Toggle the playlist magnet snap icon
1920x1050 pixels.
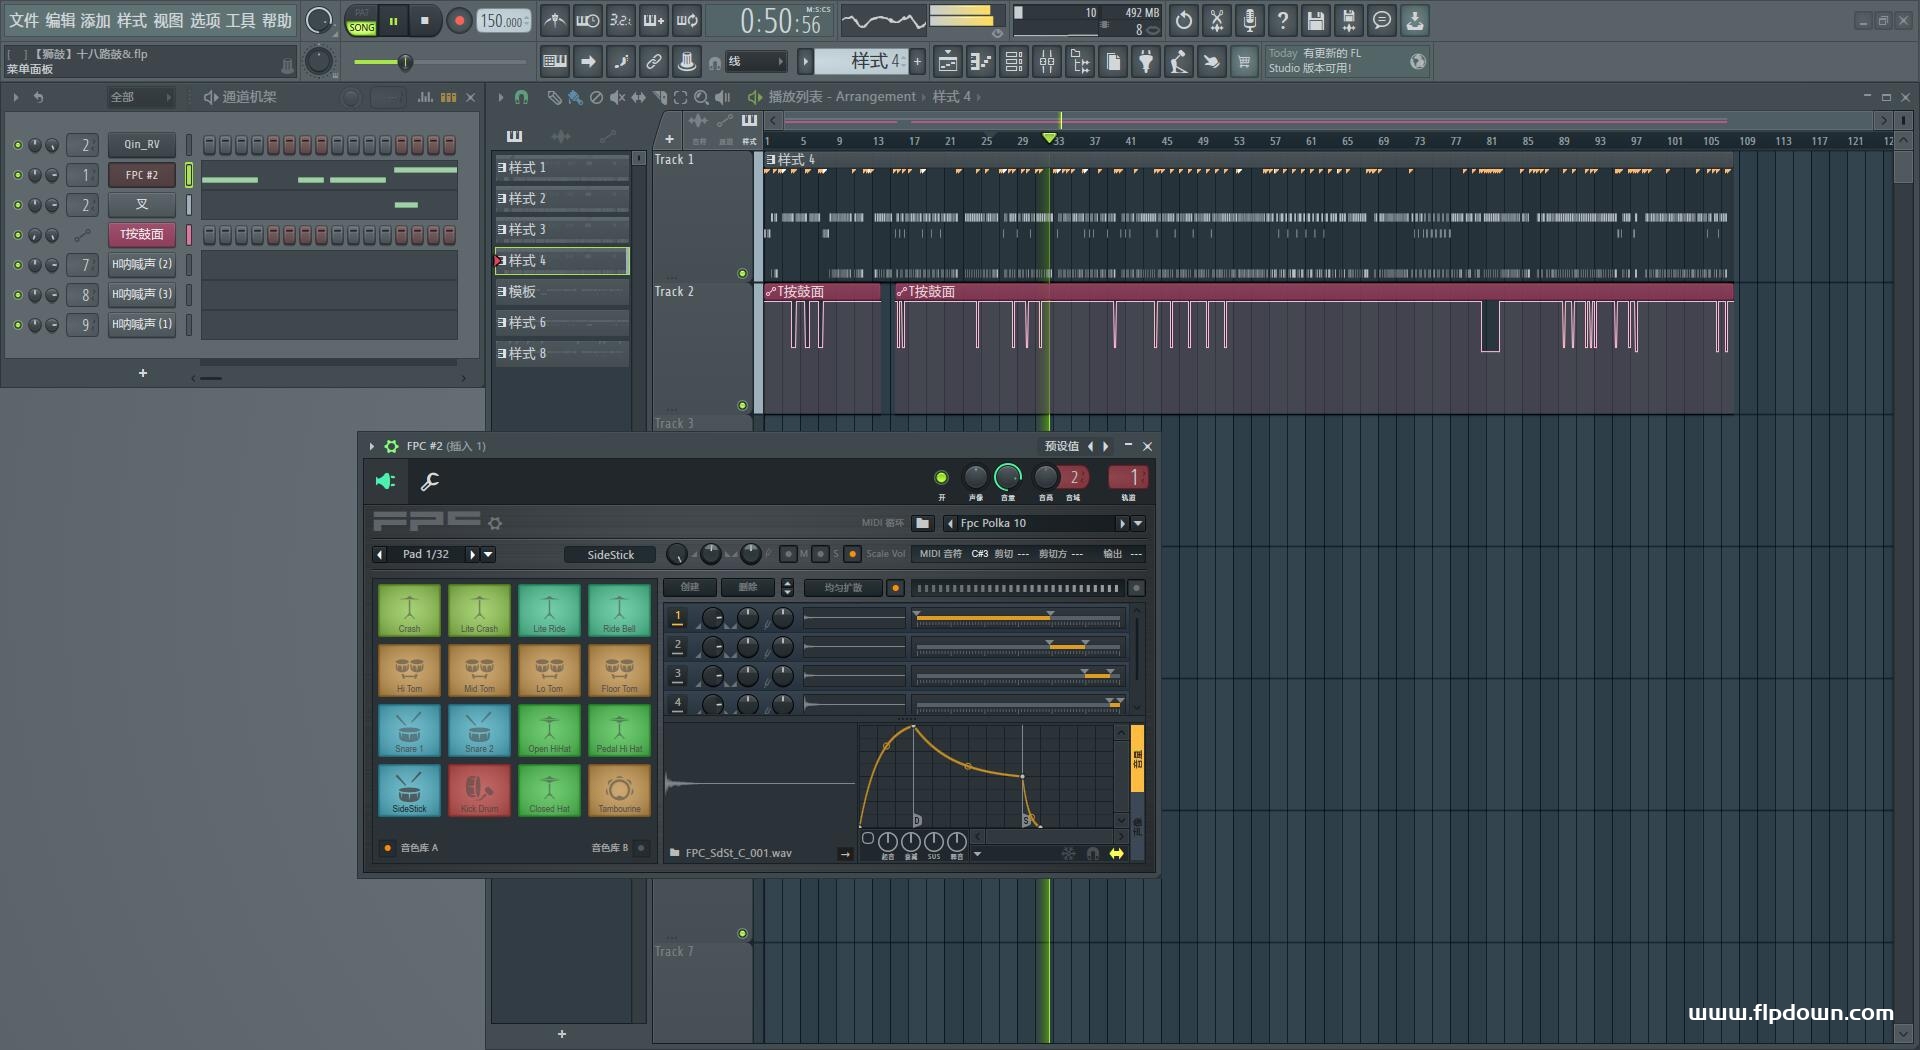pyautogui.click(x=521, y=97)
